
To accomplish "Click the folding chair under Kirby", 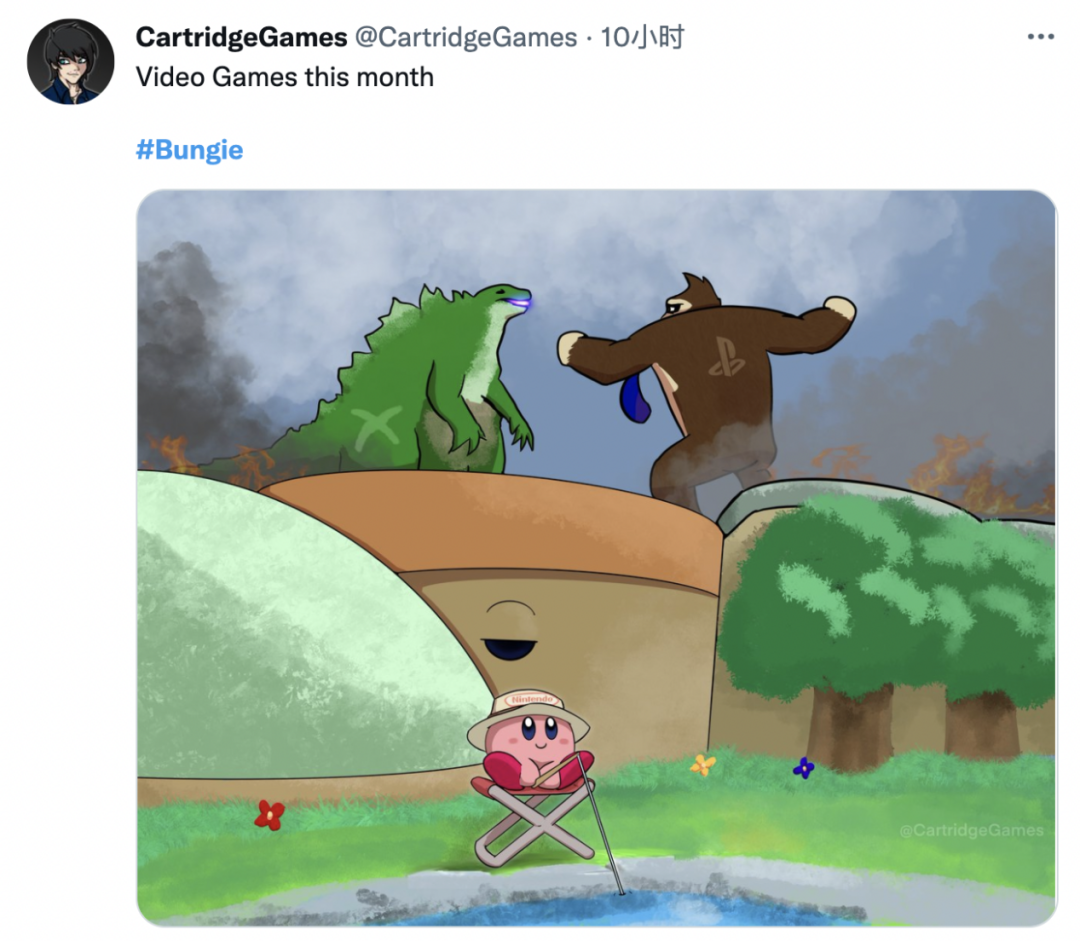I will pos(534,819).
